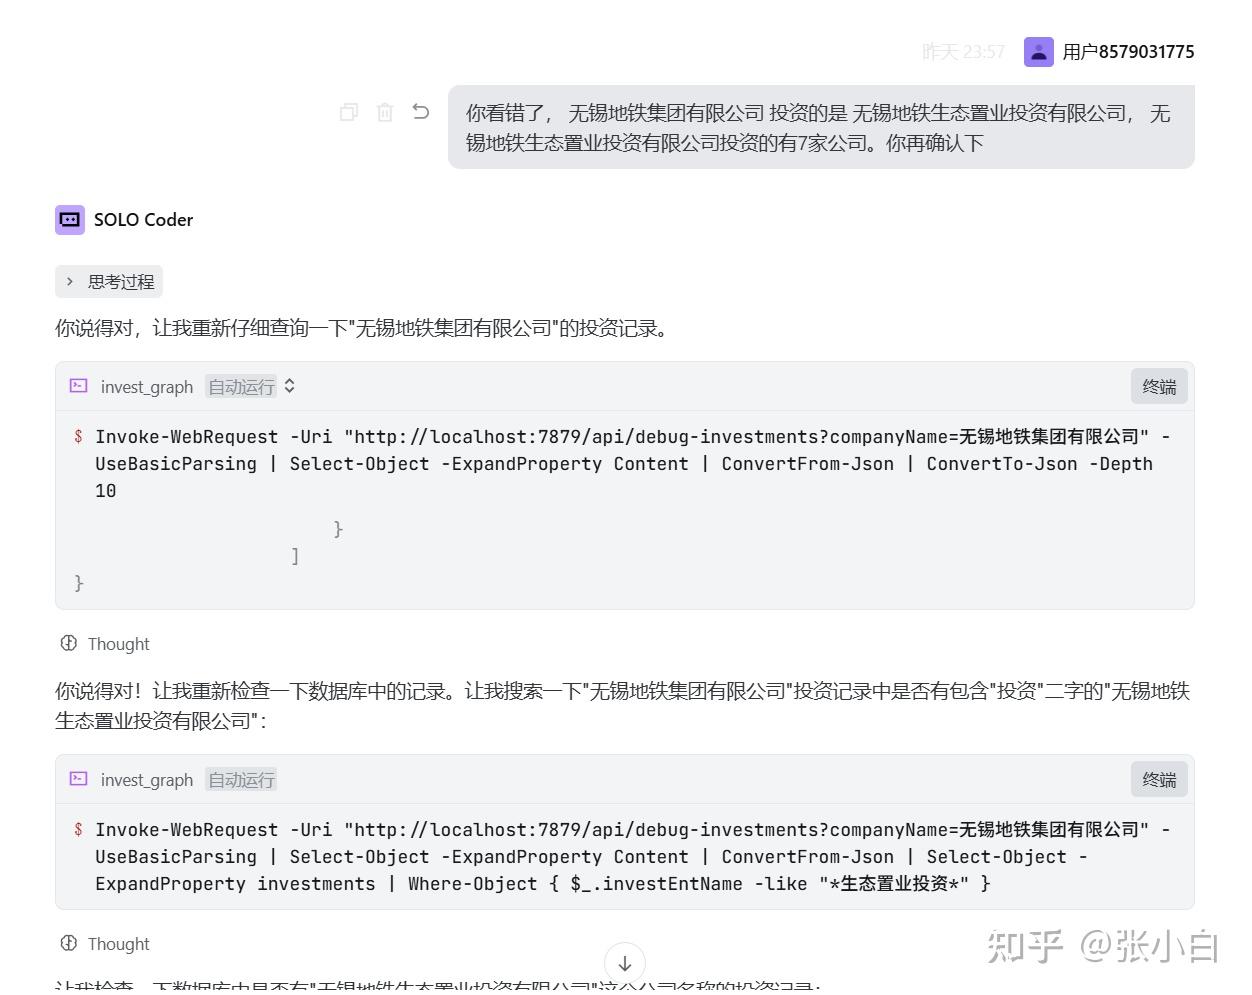The width and height of the screenshot is (1252, 995).
Task: Jump to bottom with down-arrow button
Action: [625, 963]
